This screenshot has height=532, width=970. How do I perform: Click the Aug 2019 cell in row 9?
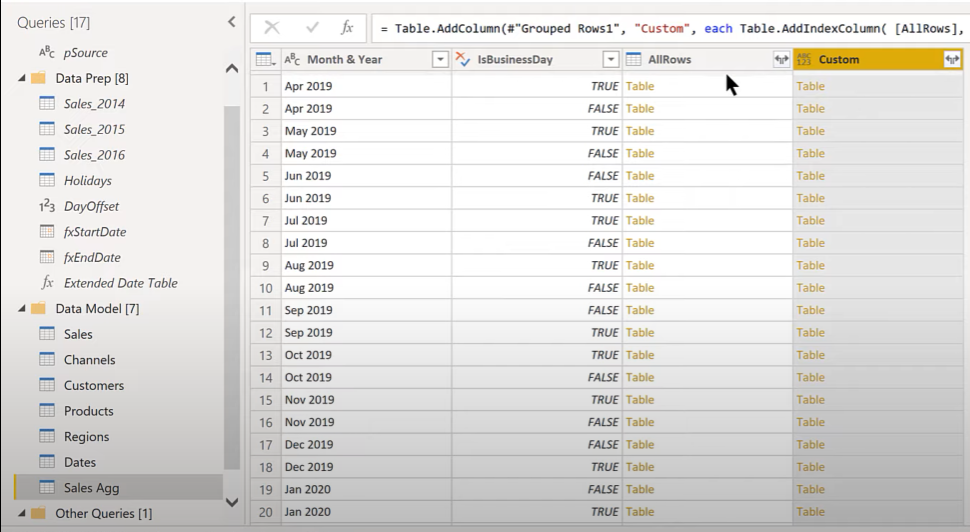pyautogui.click(x=366, y=265)
